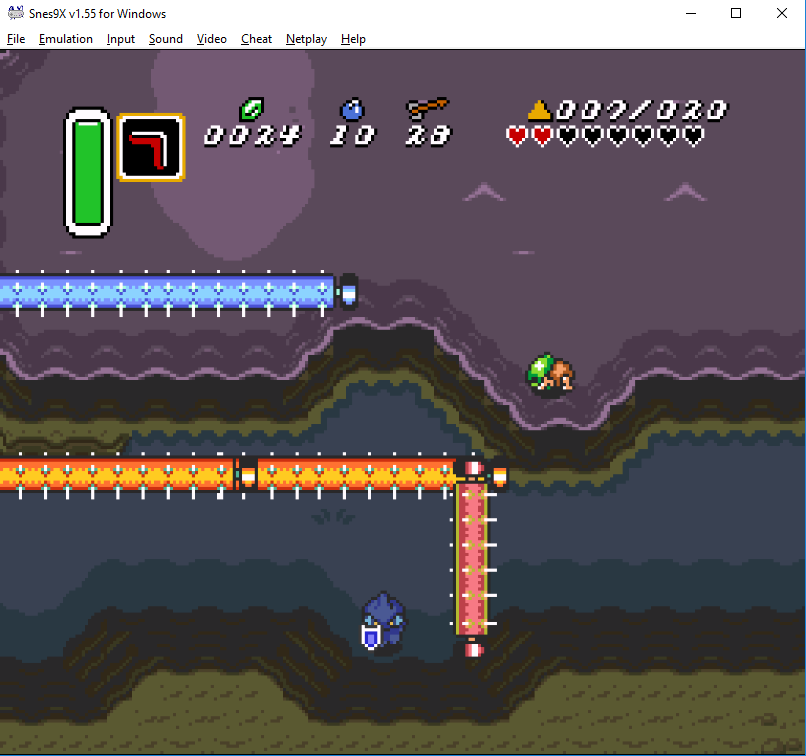Click the green rupee counter icon

251,108
